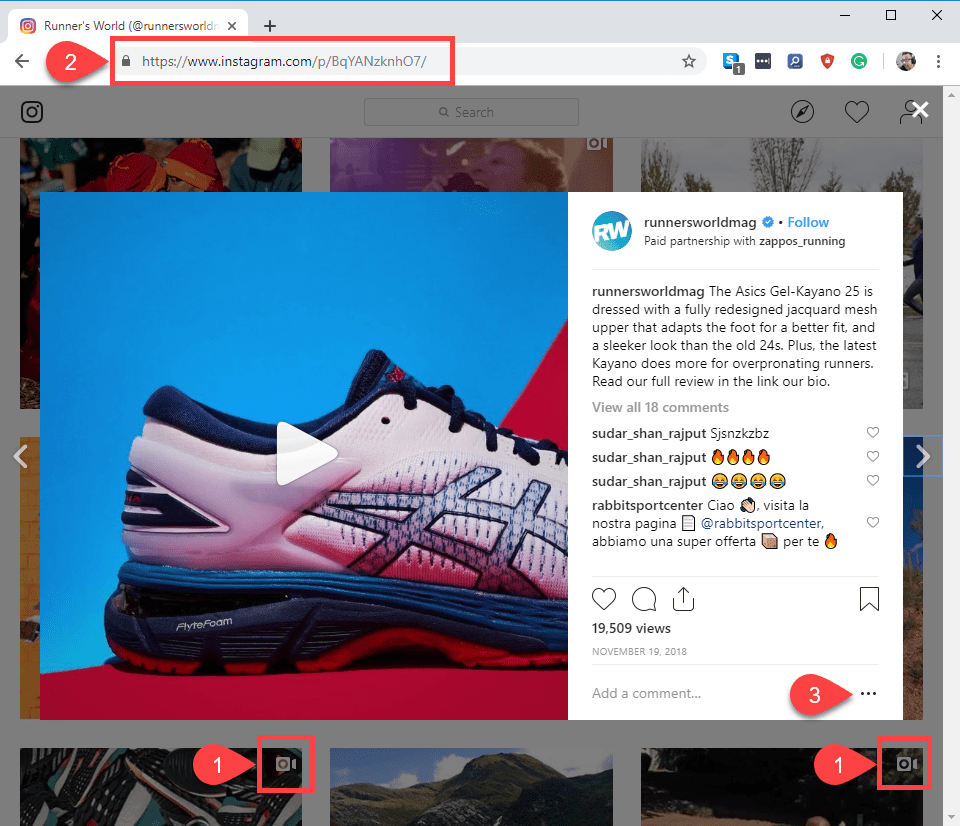Like sudar_shan_rajput's first comment heart
This screenshot has height=826, width=960.
873,432
